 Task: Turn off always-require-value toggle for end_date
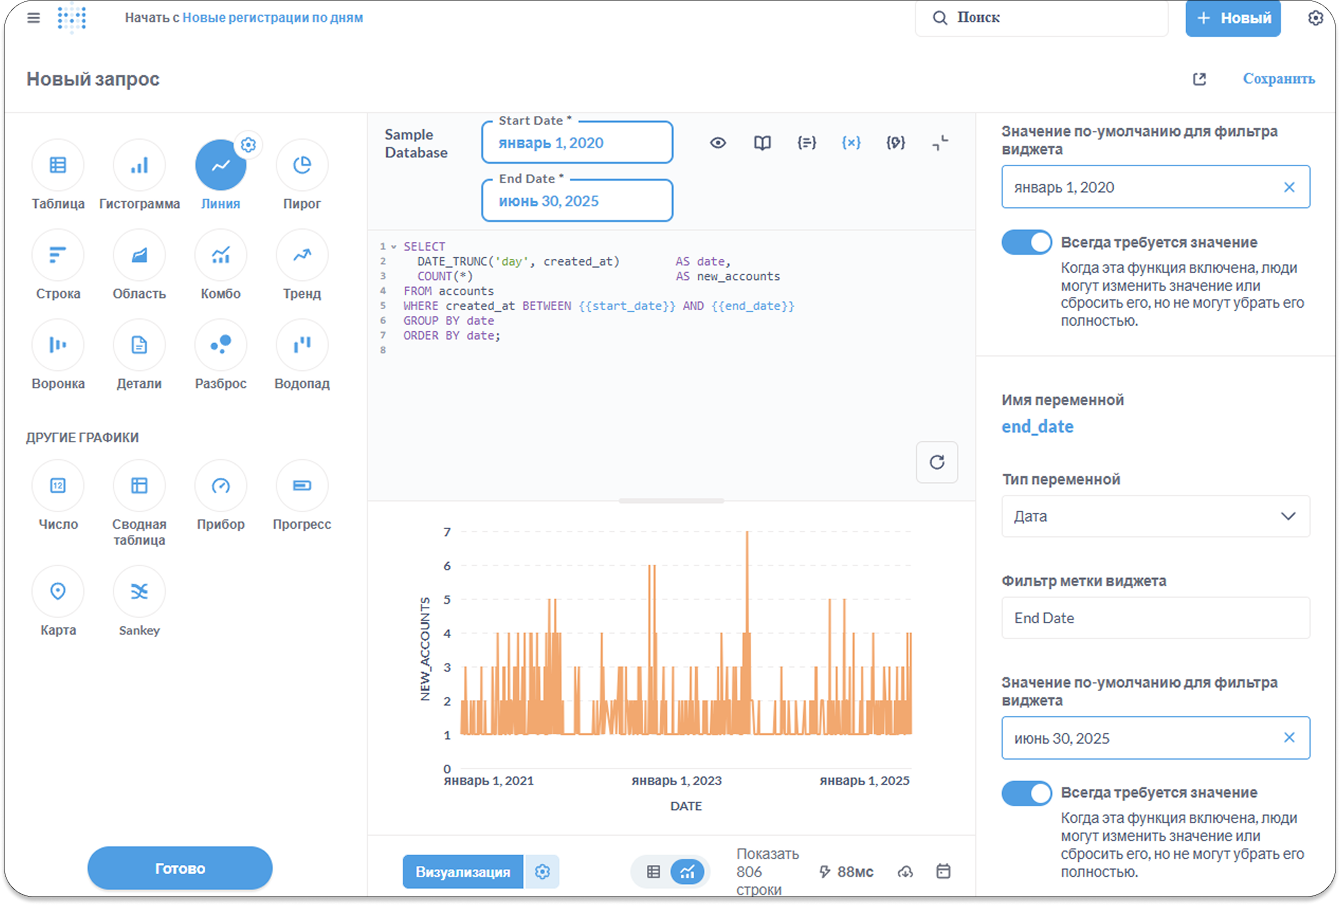1026,793
